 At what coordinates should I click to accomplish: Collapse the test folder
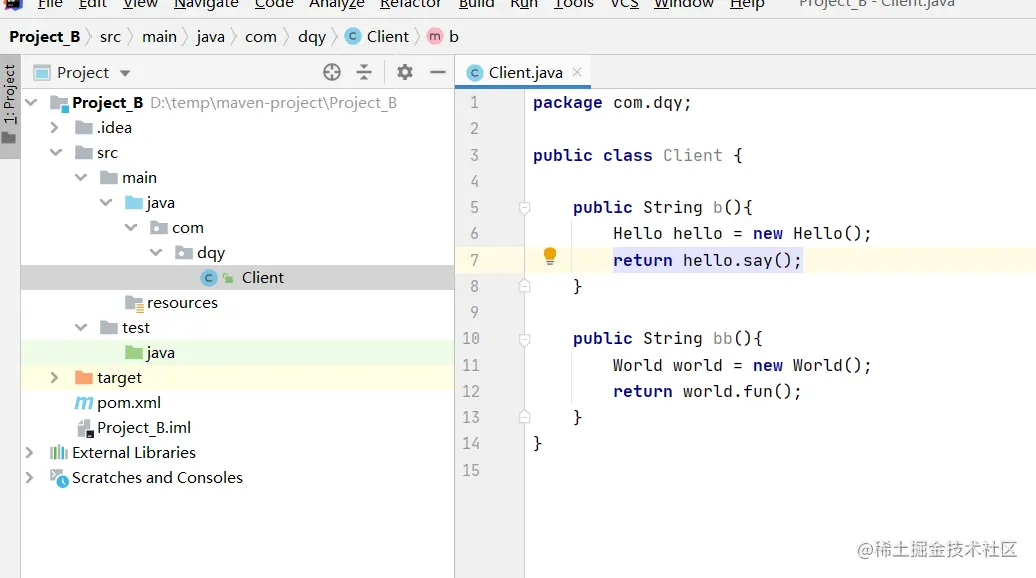point(81,327)
